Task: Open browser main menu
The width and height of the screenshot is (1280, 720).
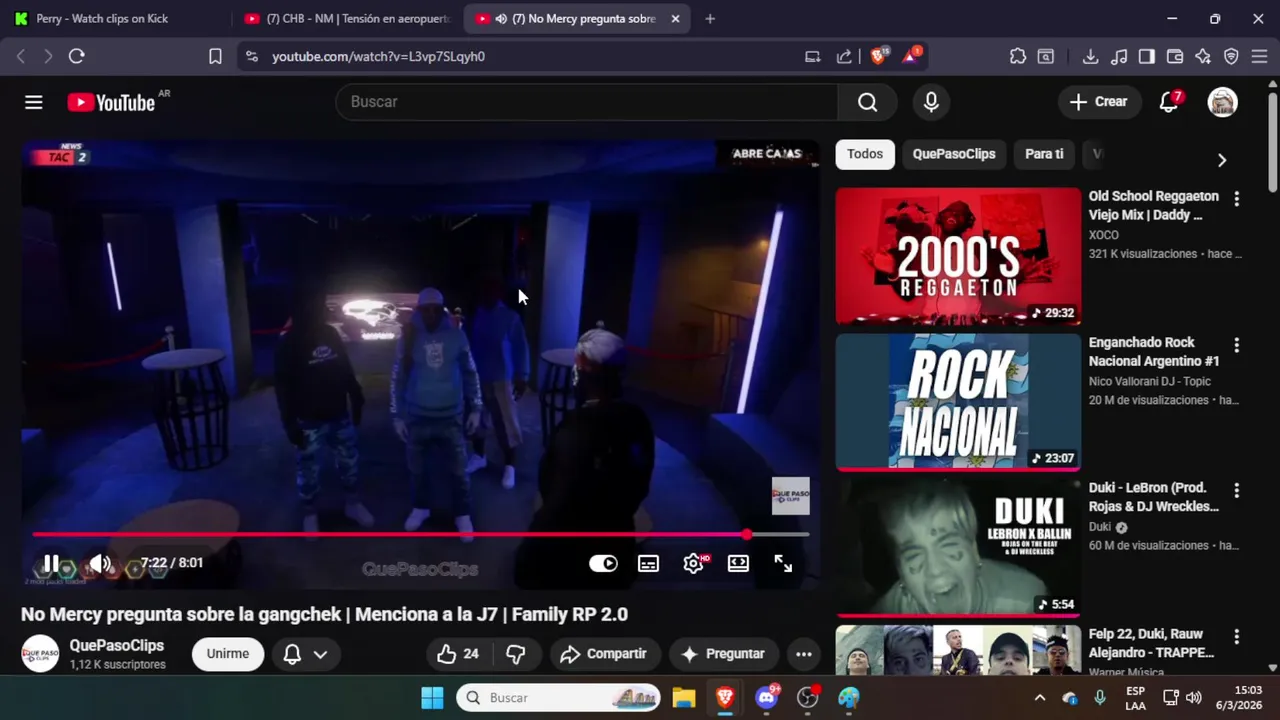Action: (x=1259, y=56)
